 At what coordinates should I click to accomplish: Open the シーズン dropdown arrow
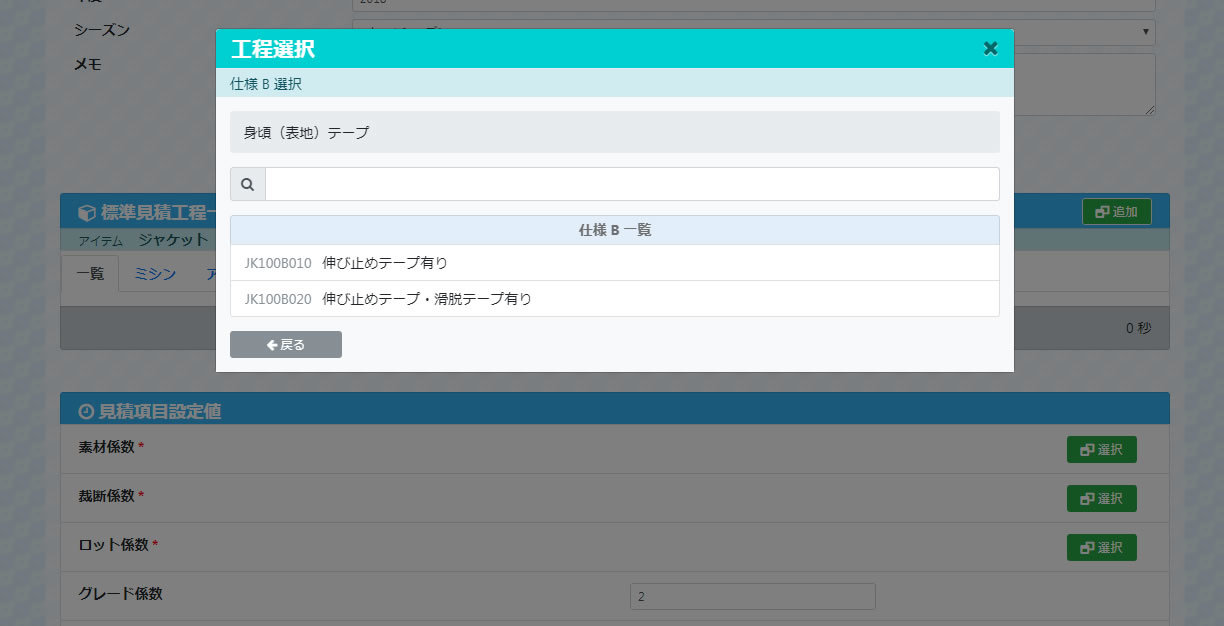(x=1145, y=32)
